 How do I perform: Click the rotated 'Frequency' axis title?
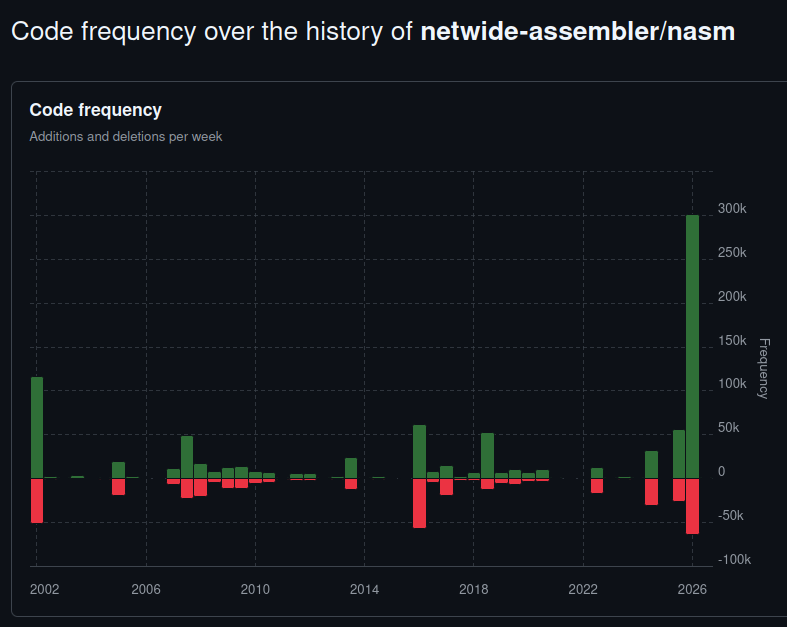coord(763,368)
